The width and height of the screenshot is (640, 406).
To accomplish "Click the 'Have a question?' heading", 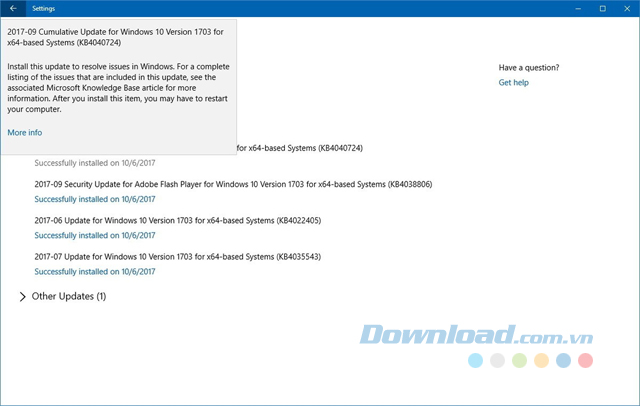I will (x=529, y=67).
